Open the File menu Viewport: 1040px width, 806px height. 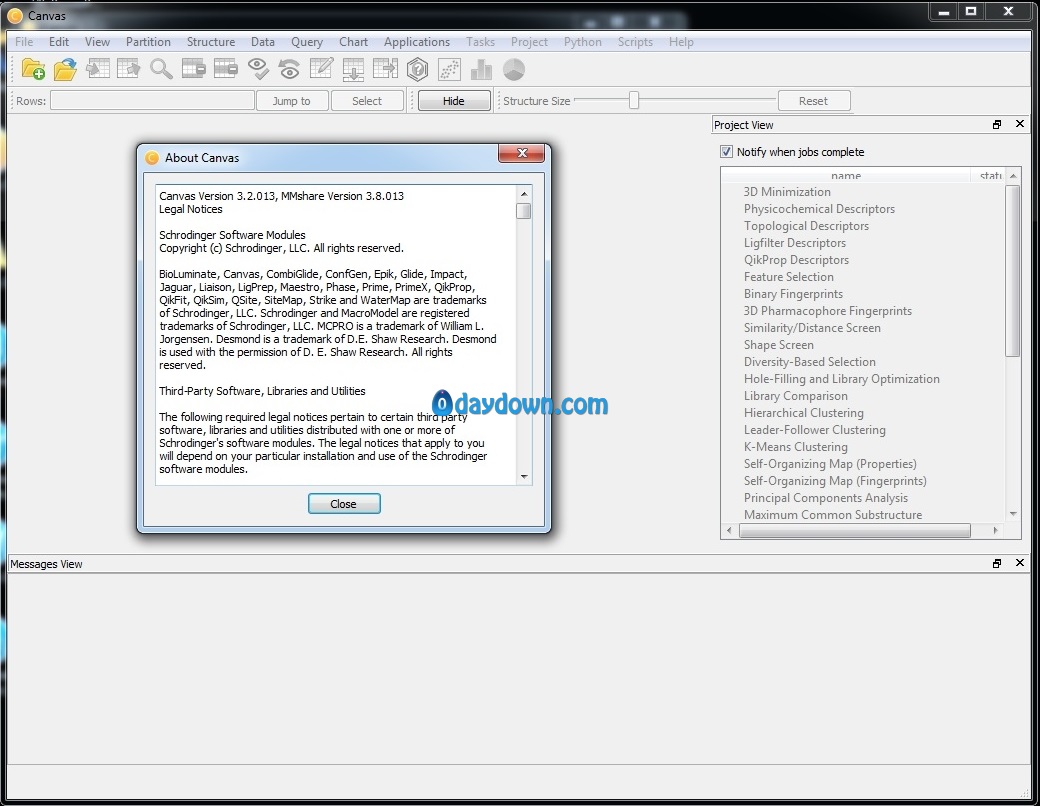[x=24, y=42]
